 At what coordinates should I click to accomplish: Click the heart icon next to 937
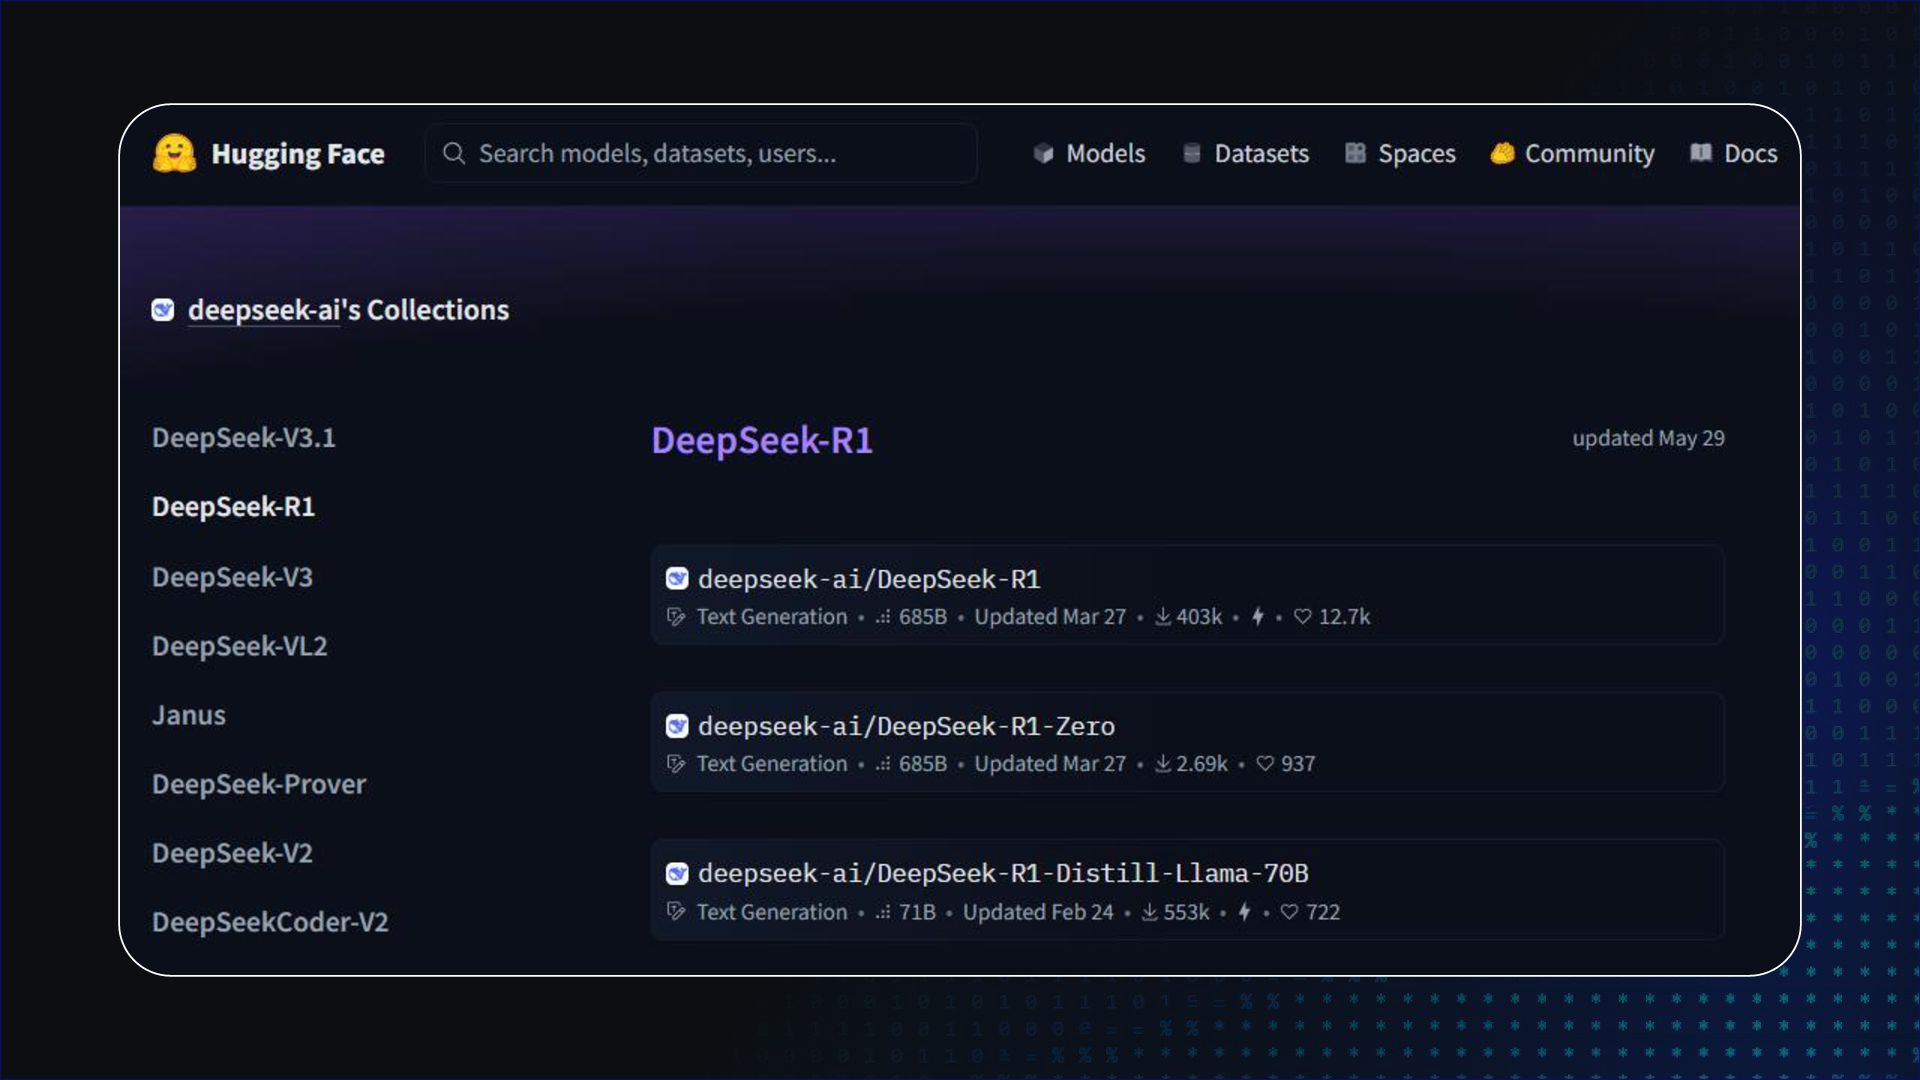point(1265,764)
